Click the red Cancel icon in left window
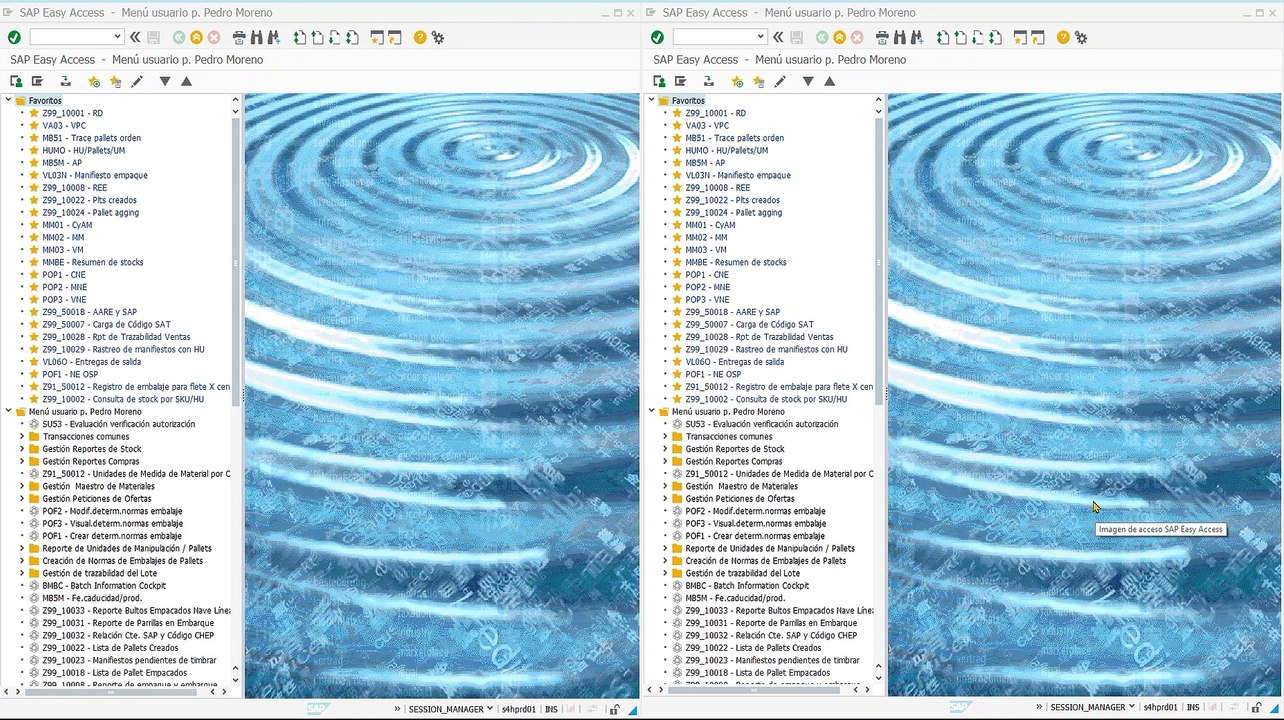1284x720 pixels. coord(213,37)
